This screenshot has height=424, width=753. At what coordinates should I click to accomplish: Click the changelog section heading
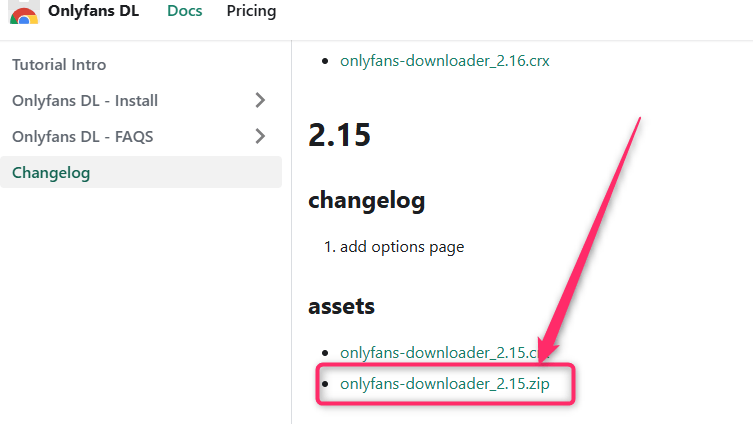tap(367, 200)
